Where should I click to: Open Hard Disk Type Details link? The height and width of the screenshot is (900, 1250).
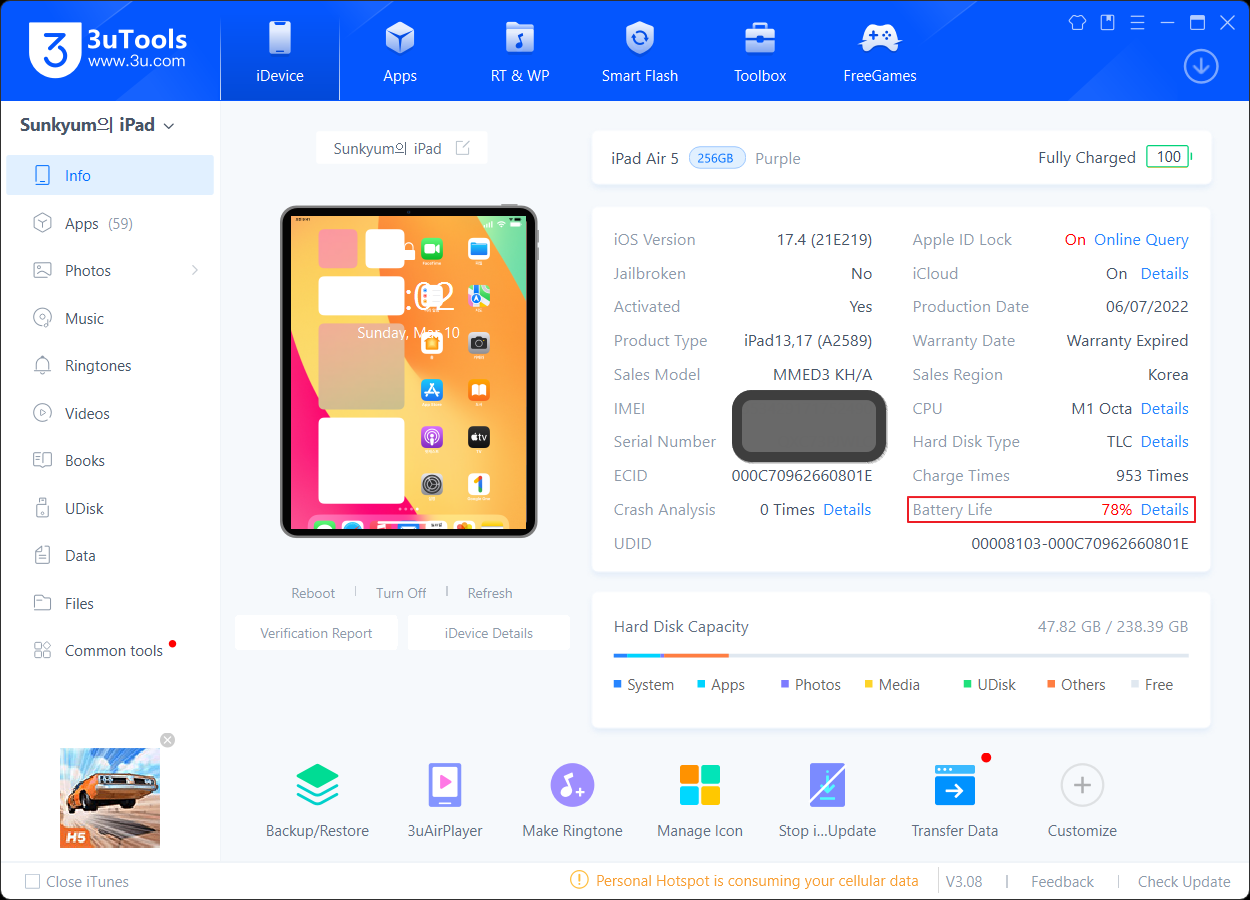point(1165,442)
